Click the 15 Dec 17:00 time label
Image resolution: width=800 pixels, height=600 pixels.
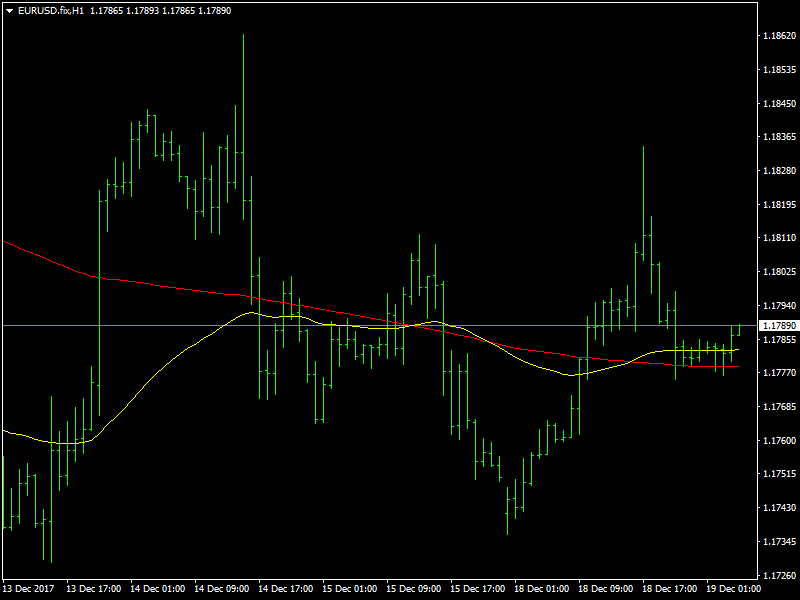click(478, 589)
